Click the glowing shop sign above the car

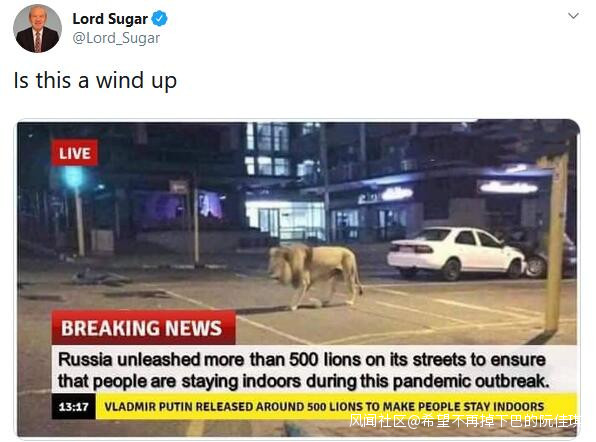[509, 187]
